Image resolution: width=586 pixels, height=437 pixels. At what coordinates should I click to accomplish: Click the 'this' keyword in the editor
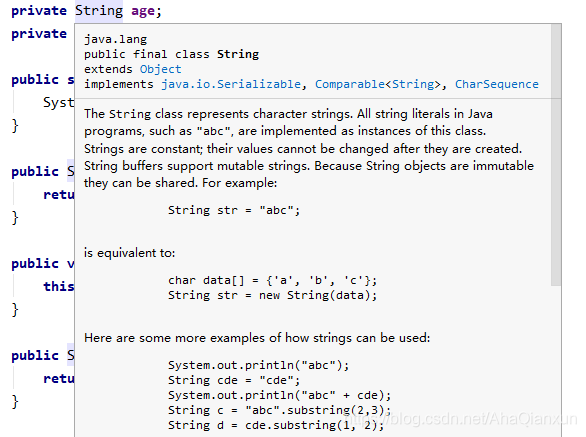(x=59, y=286)
